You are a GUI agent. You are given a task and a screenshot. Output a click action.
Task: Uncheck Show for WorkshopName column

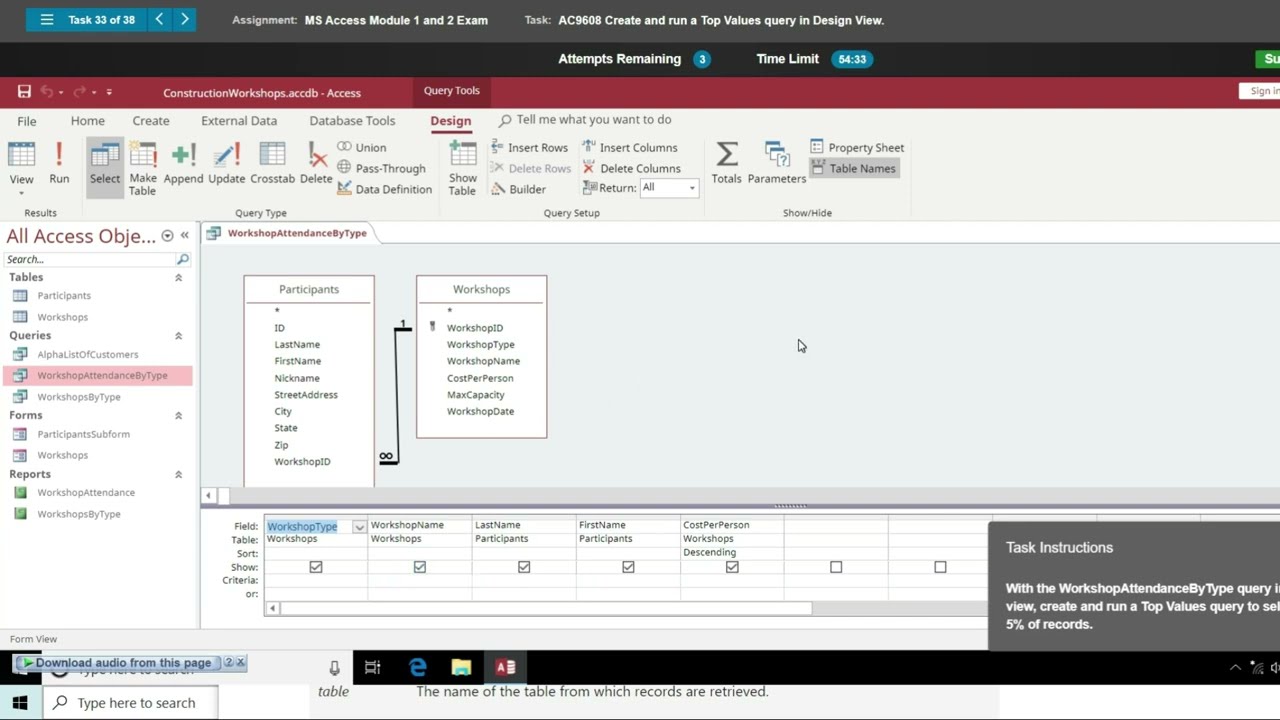coord(420,567)
